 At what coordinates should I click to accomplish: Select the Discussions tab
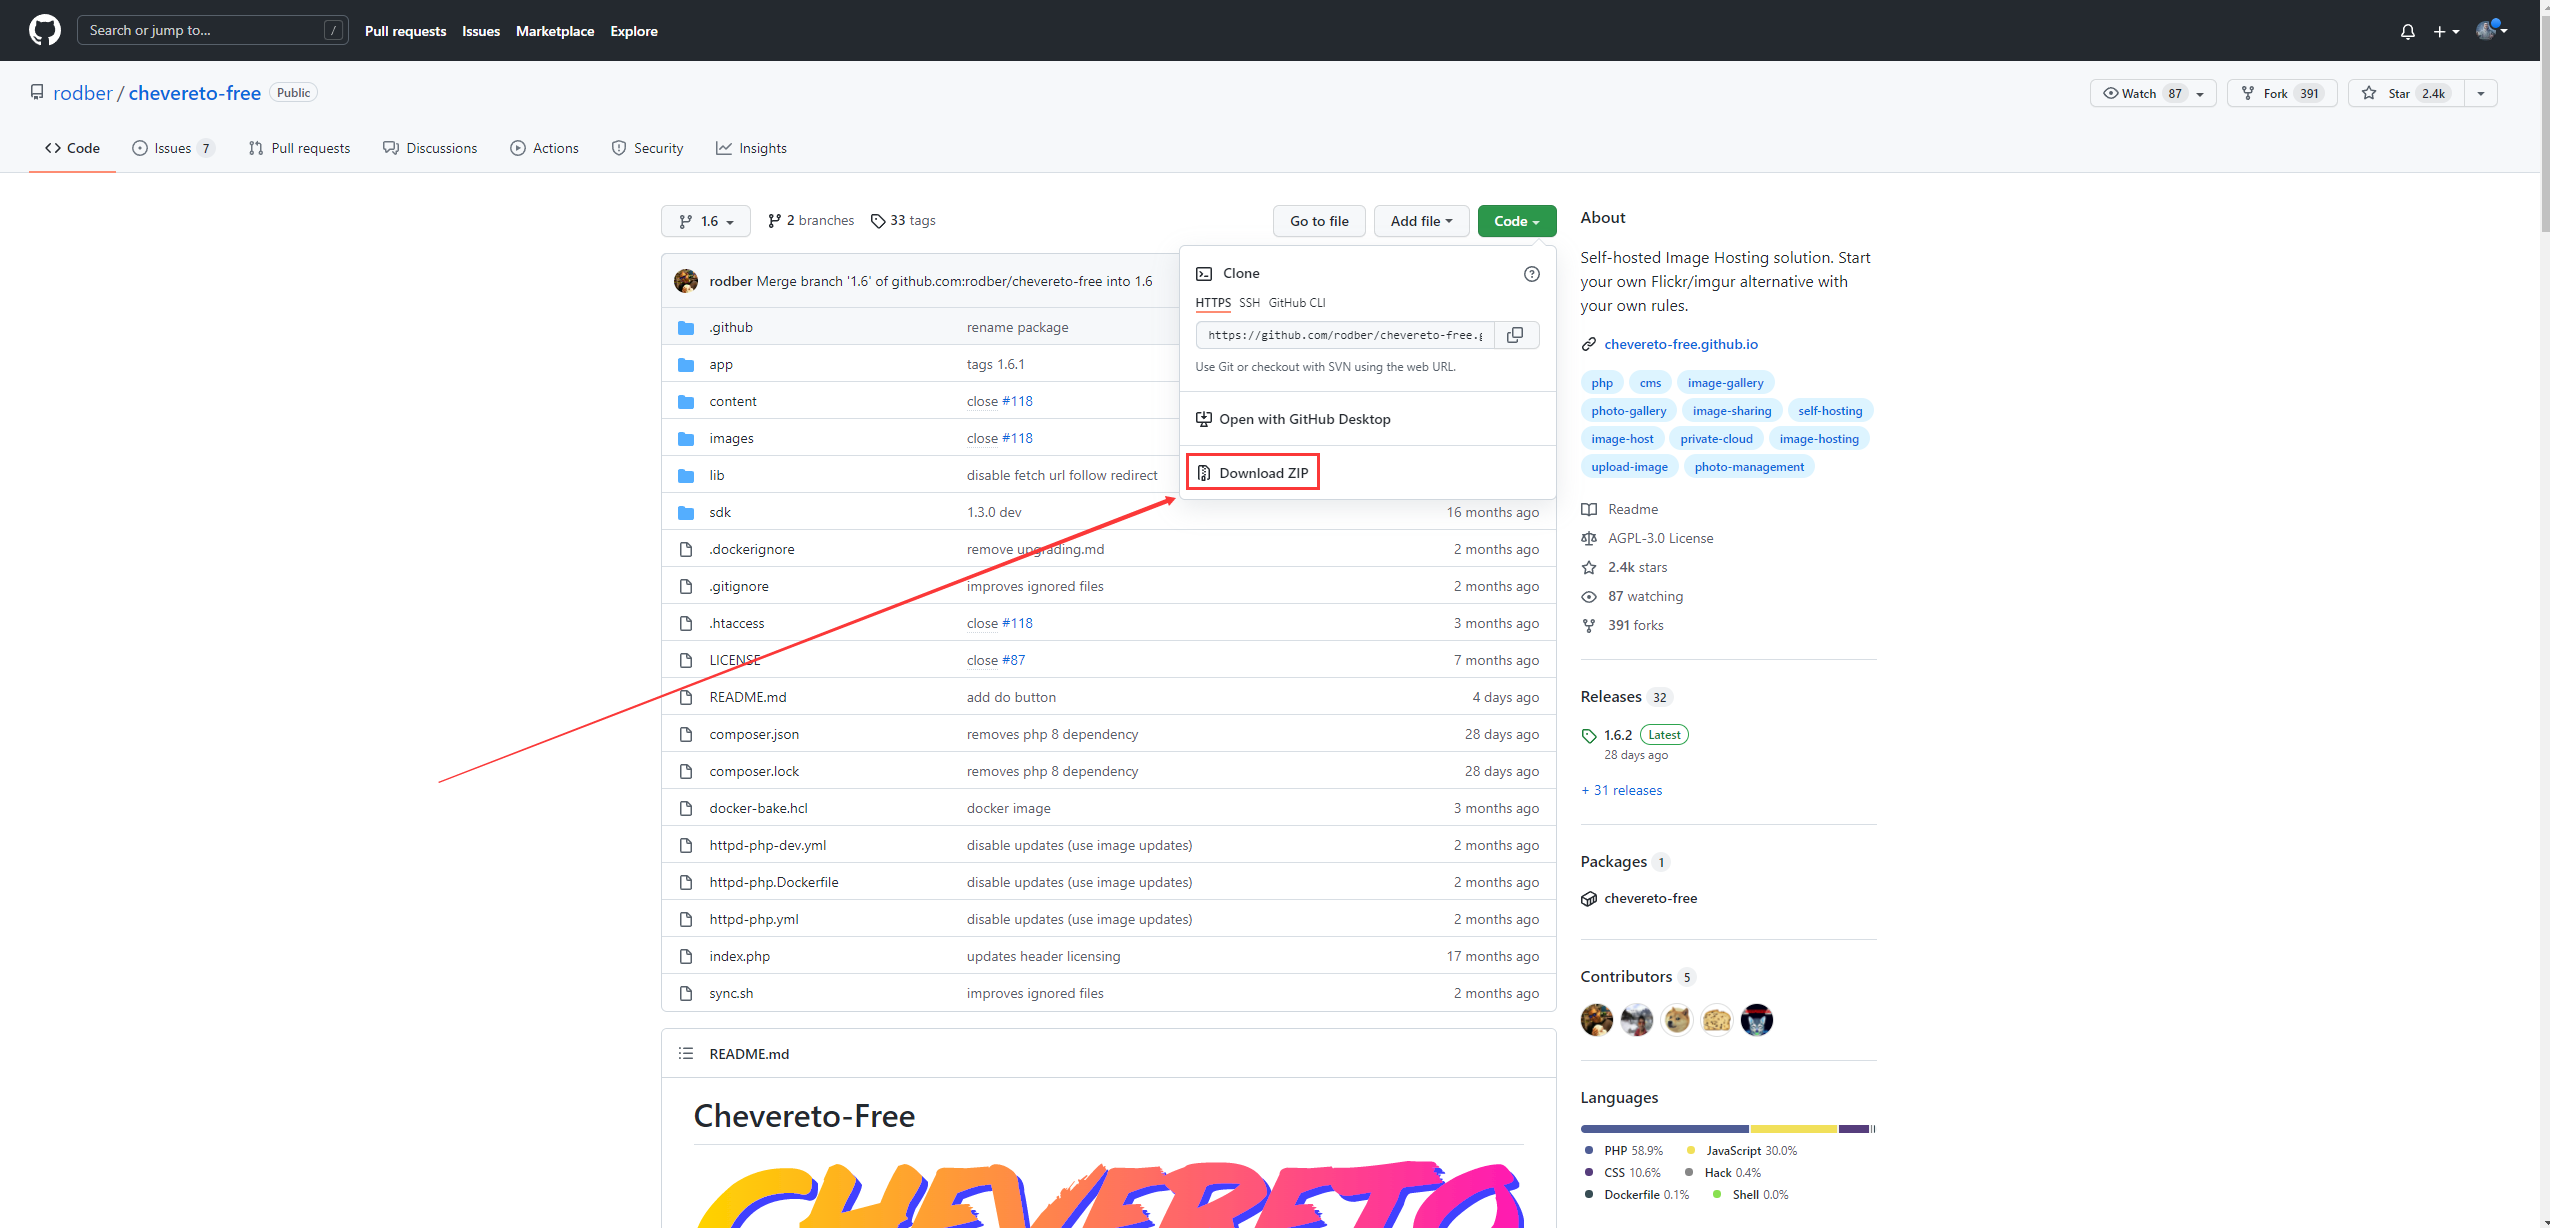tap(430, 148)
